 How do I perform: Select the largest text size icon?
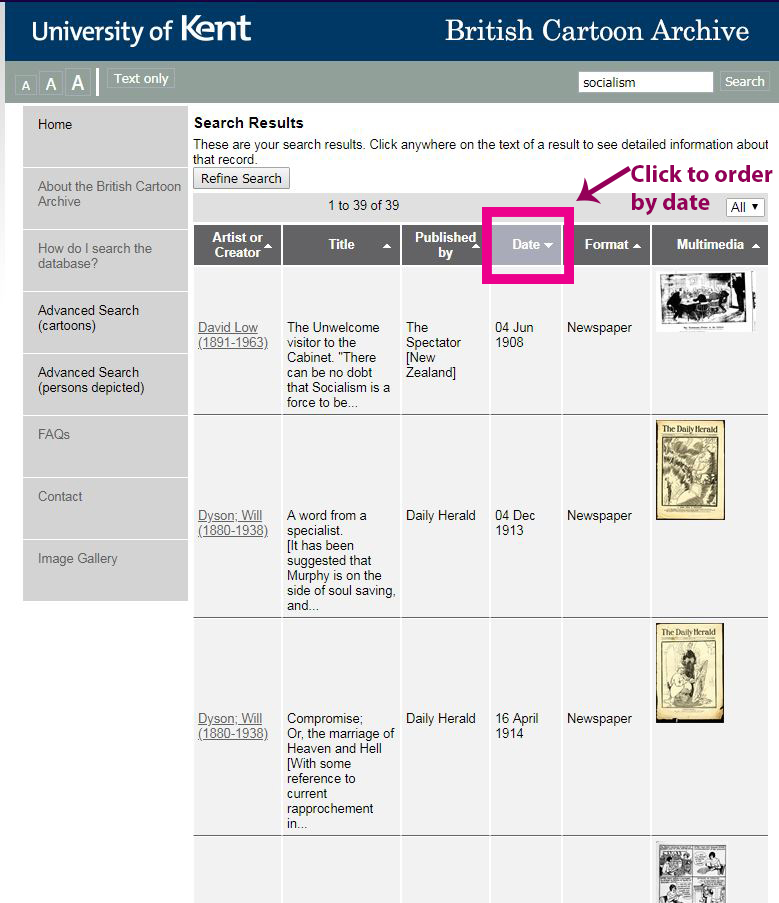click(x=78, y=83)
